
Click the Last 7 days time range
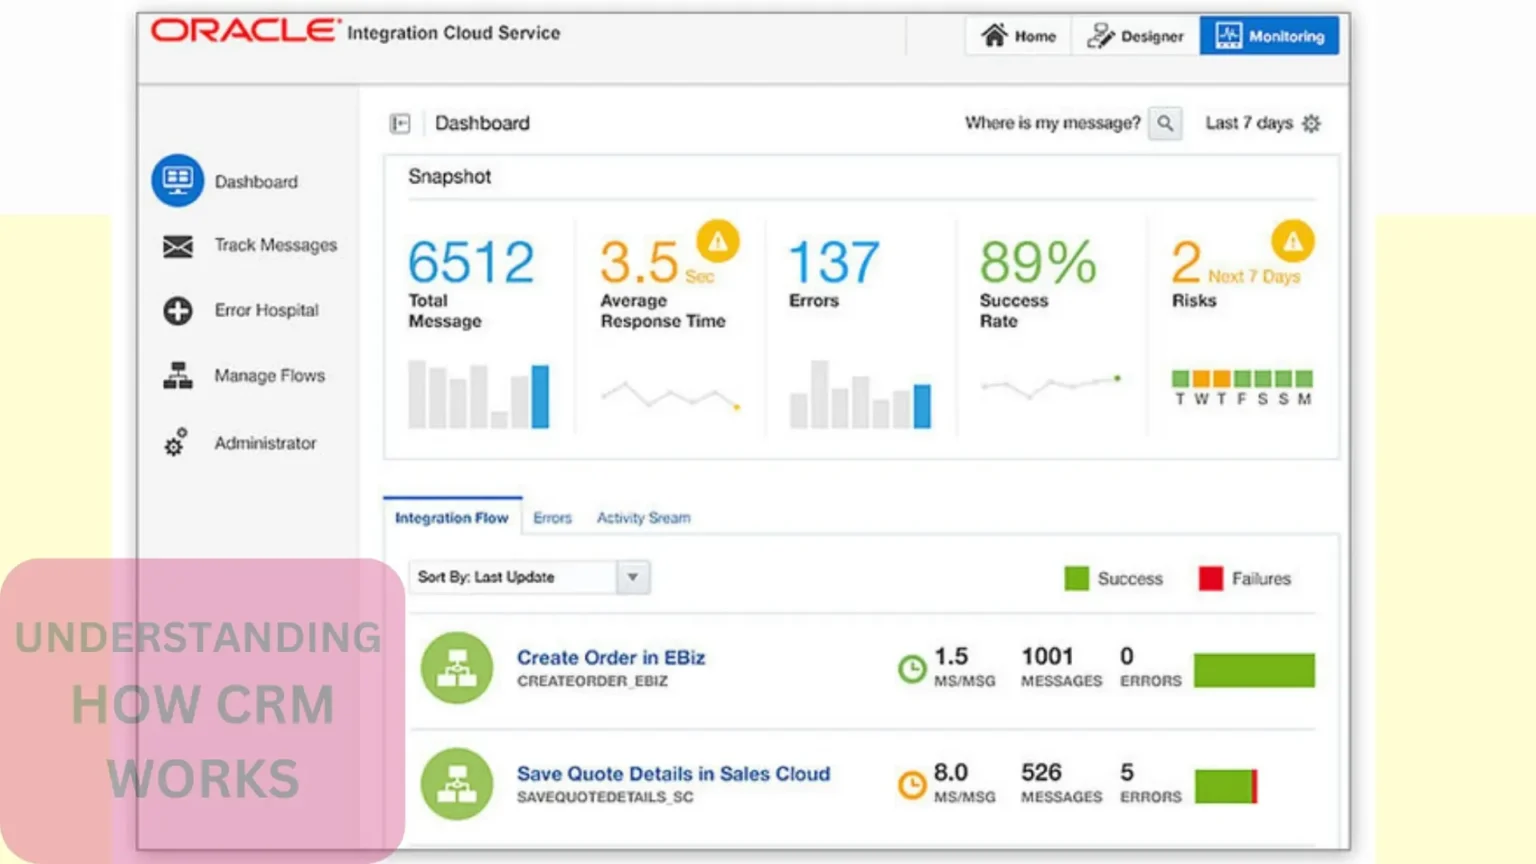1249,123
